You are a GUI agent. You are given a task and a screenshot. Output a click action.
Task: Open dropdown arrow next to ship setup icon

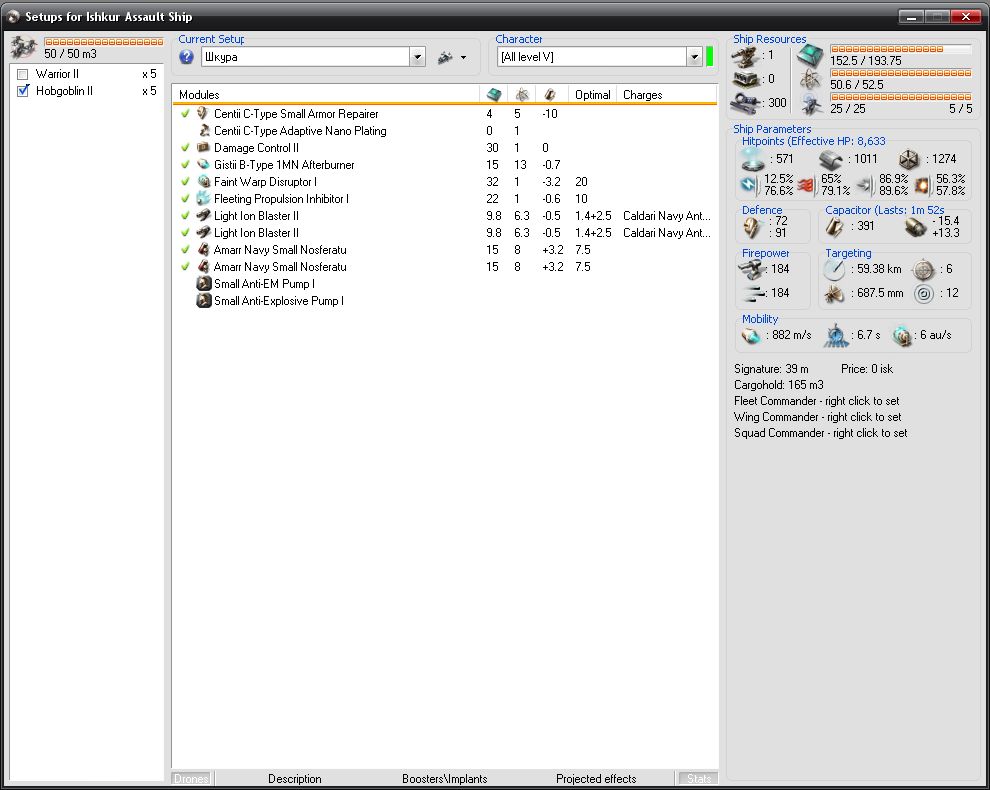tap(463, 57)
